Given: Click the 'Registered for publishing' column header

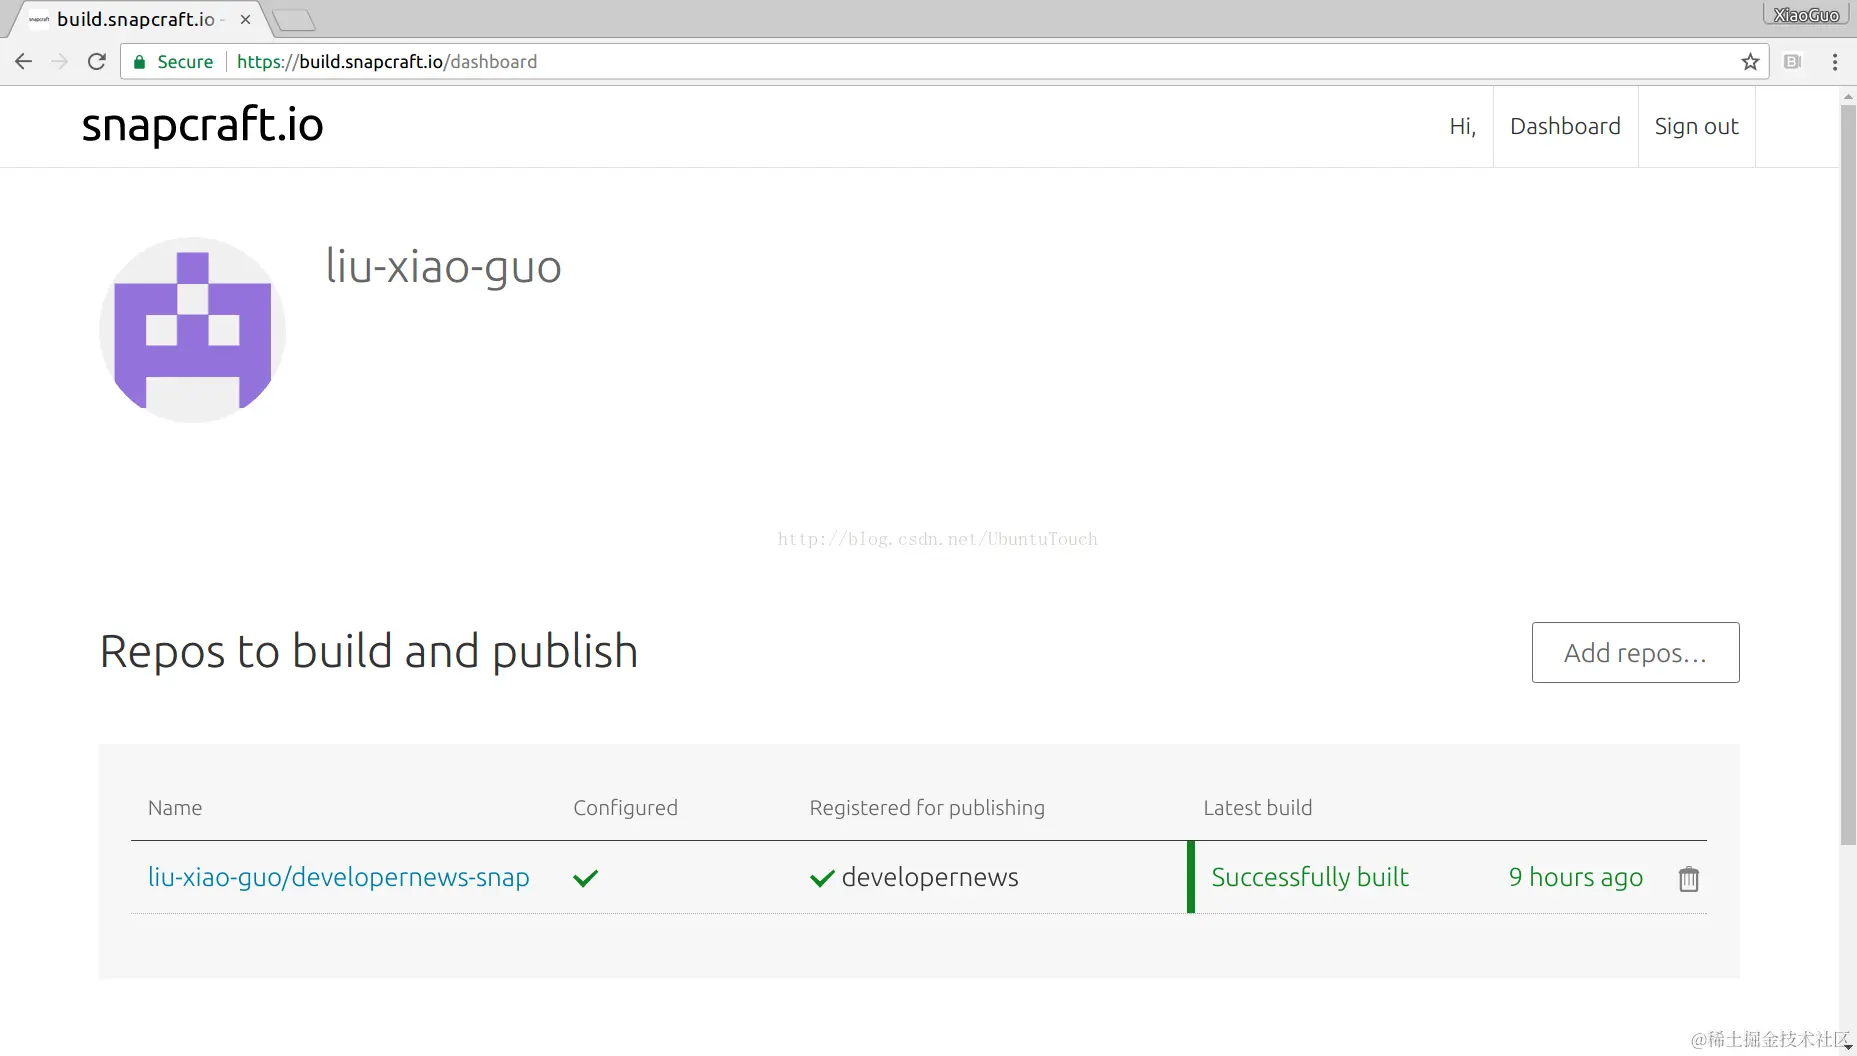Looking at the screenshot, I should [x=927, y=808].
